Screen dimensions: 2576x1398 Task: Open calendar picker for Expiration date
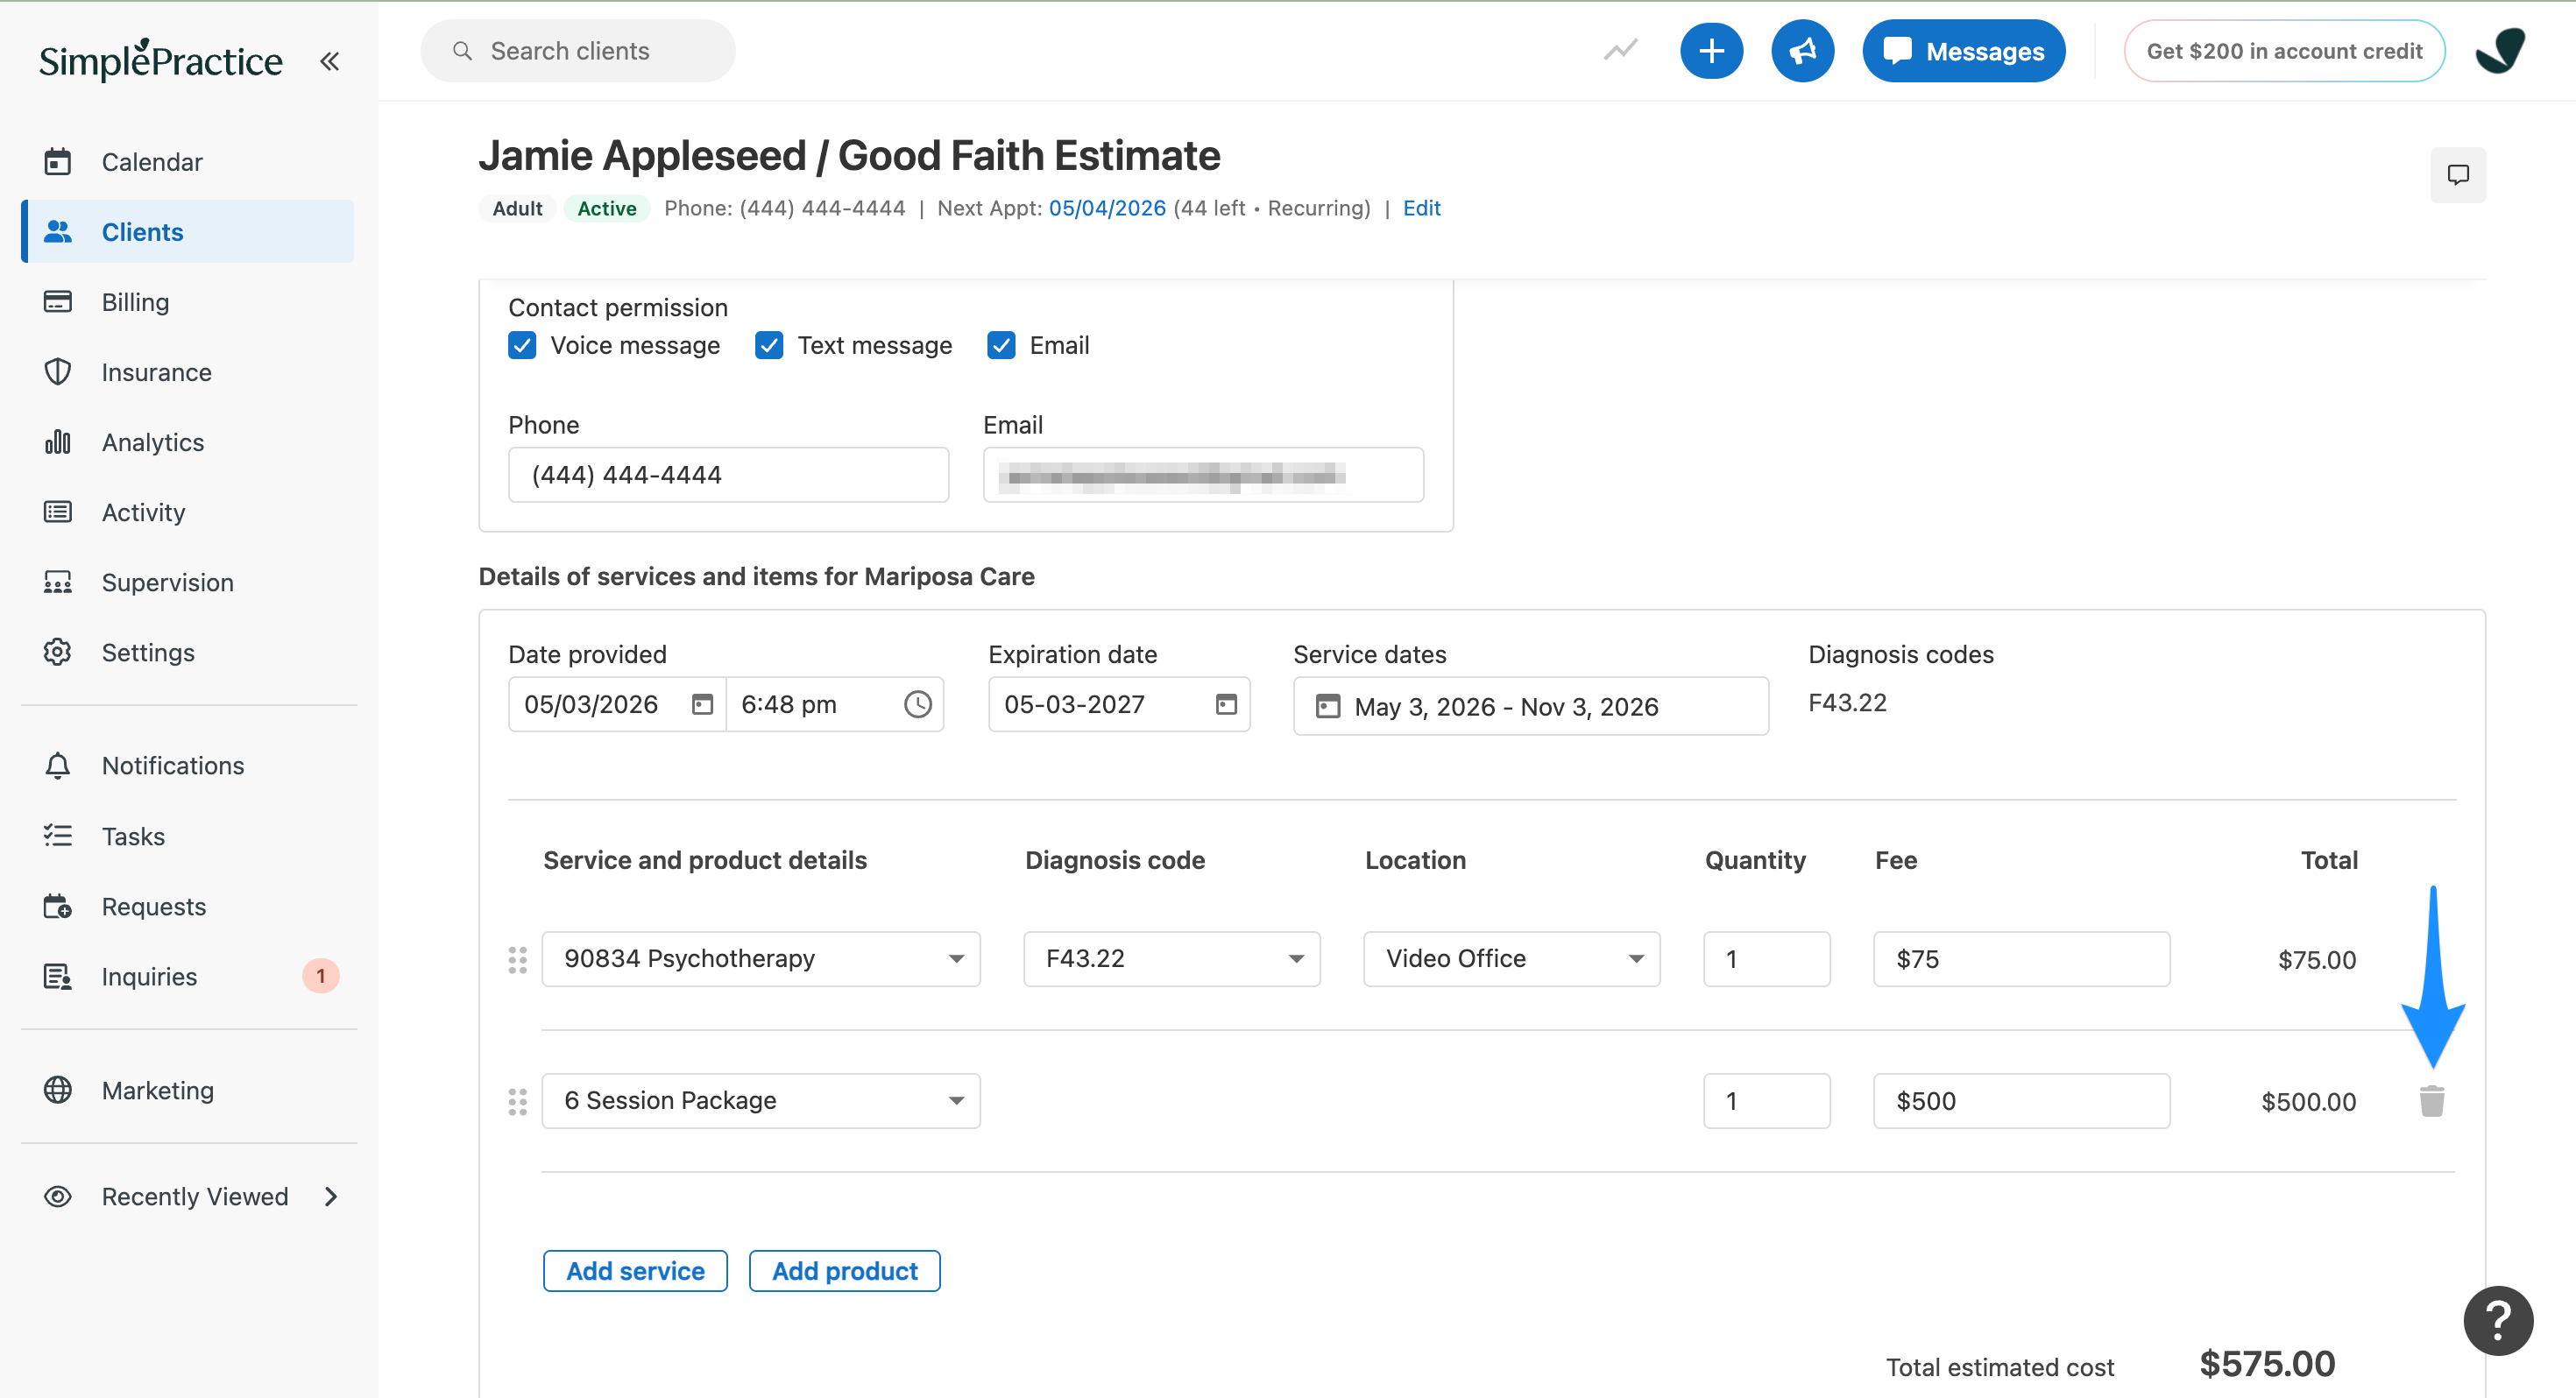(x=1226, y=705)
